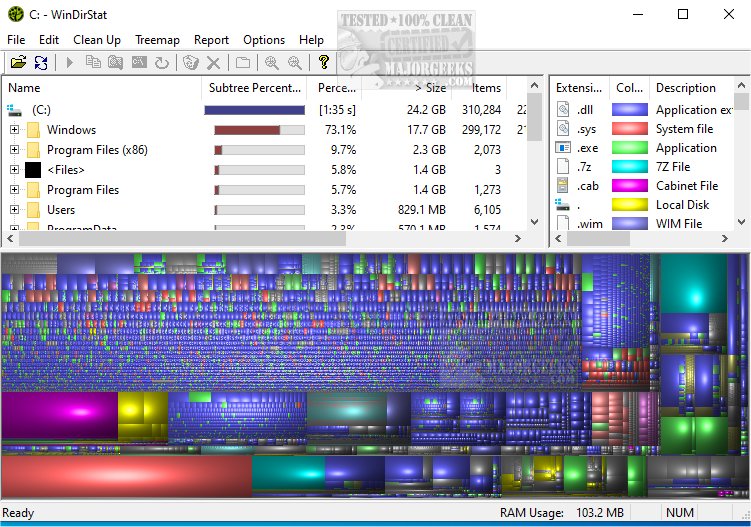Expand the Users folder node
Screen dimensions: 751x527
pos(14,210)
